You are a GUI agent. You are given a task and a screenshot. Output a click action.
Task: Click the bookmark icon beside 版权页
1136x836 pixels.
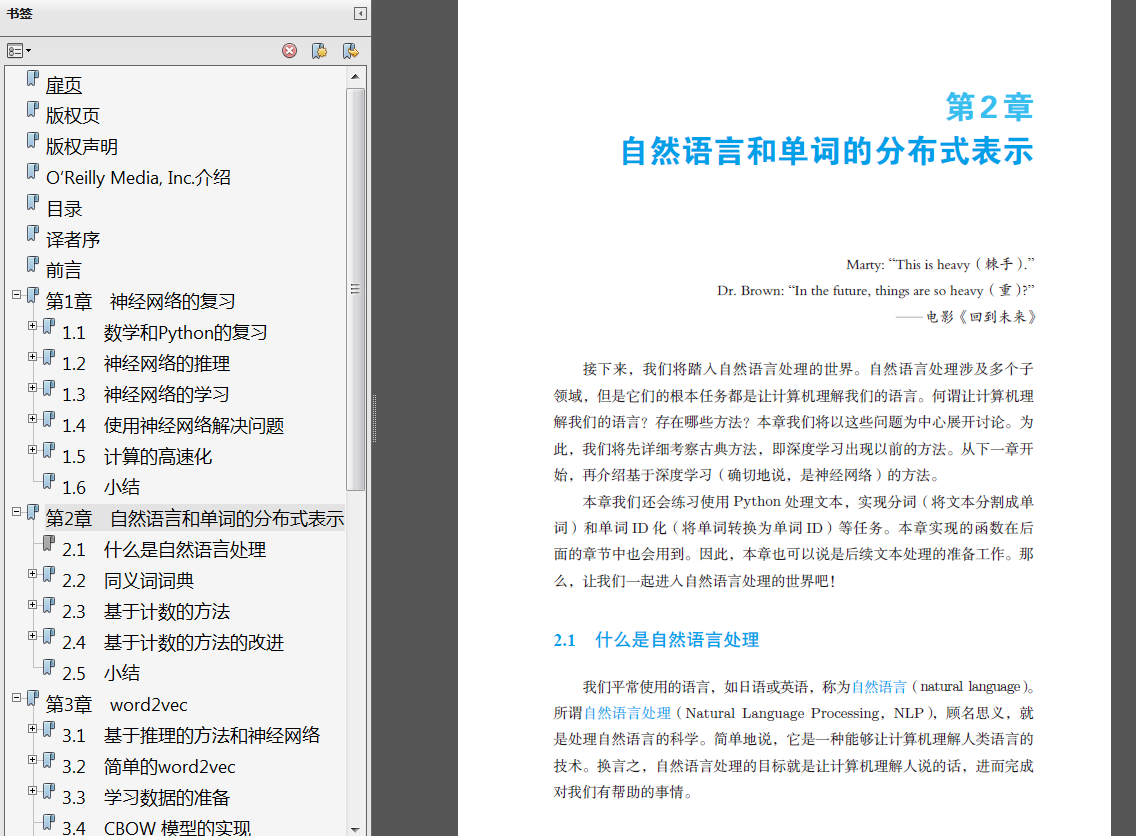pos(33,109)
